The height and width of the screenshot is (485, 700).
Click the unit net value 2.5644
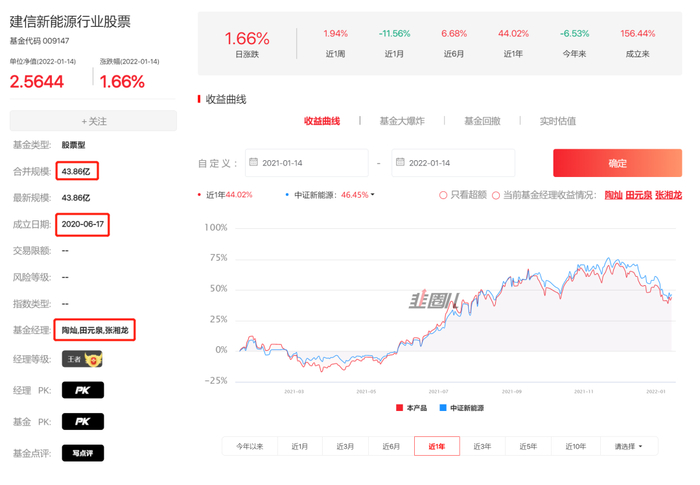click(37, 82)
